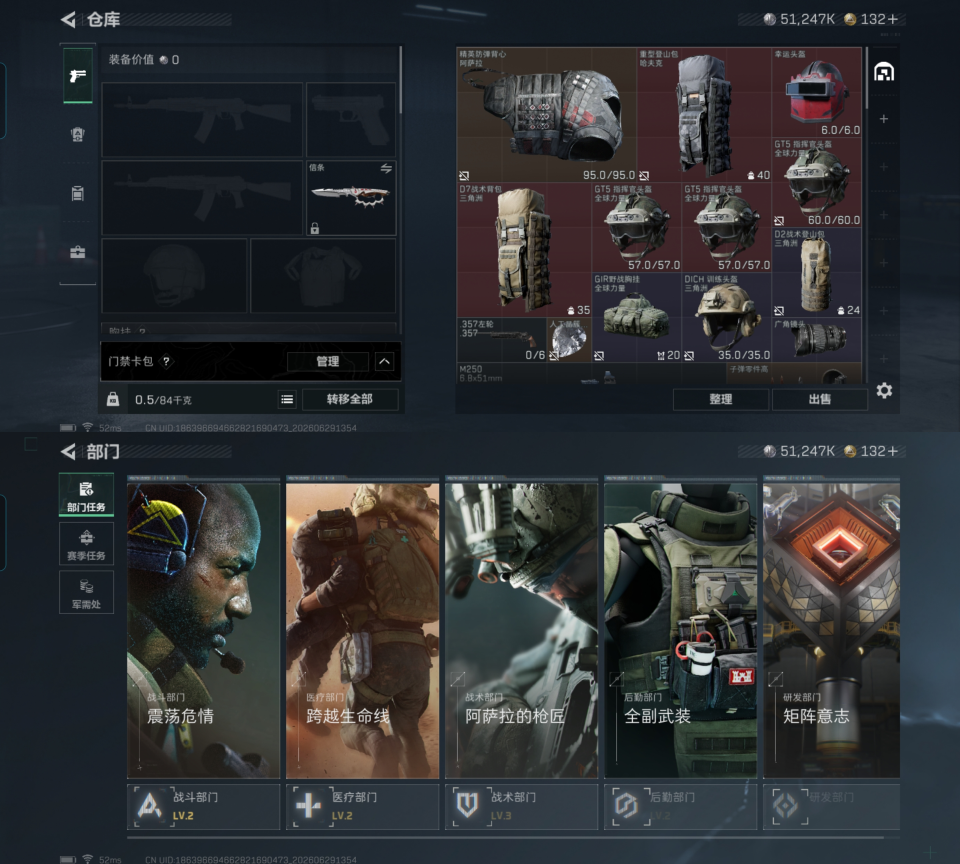Screen dimensions: 960x864
Task: Select the red 幸运头盔 helmet
Action: pos(817,92)
